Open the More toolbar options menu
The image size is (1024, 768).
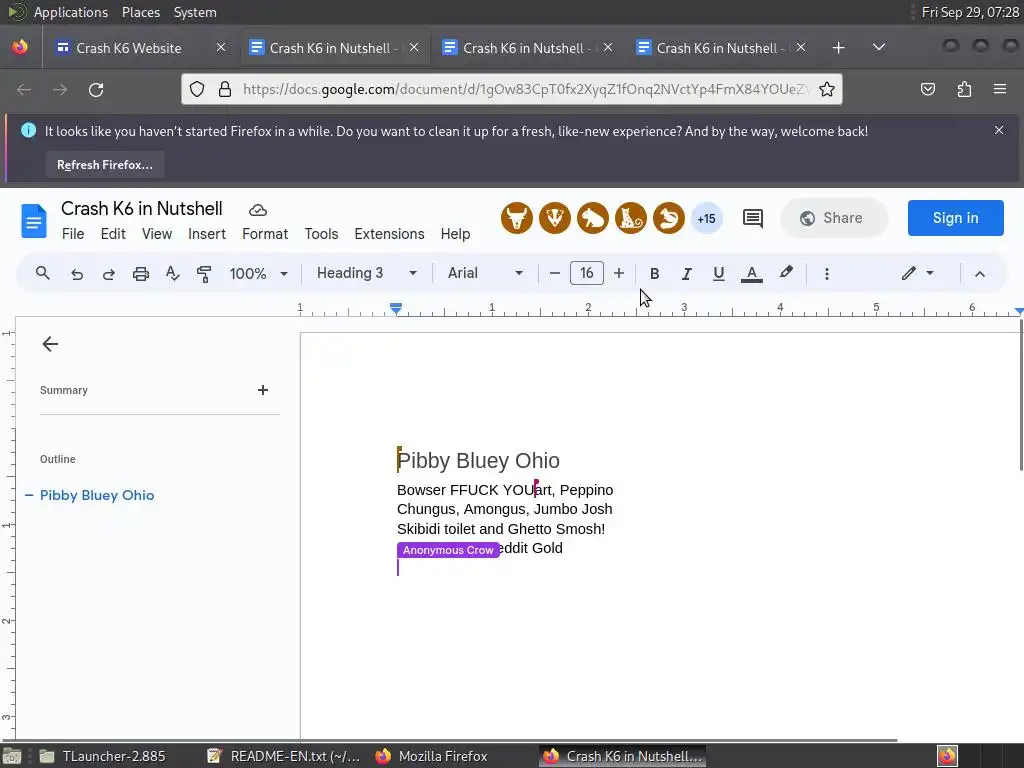click(x=827, y=274)
